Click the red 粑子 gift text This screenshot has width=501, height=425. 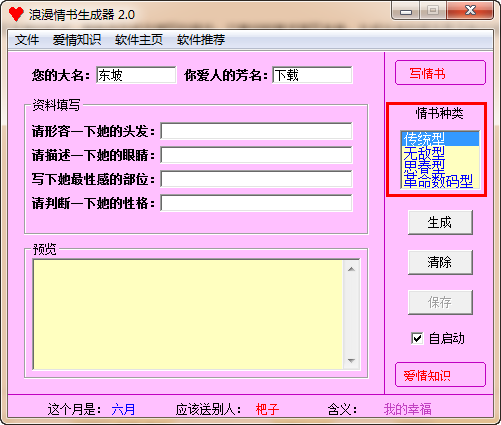click(x=267, y=409)
